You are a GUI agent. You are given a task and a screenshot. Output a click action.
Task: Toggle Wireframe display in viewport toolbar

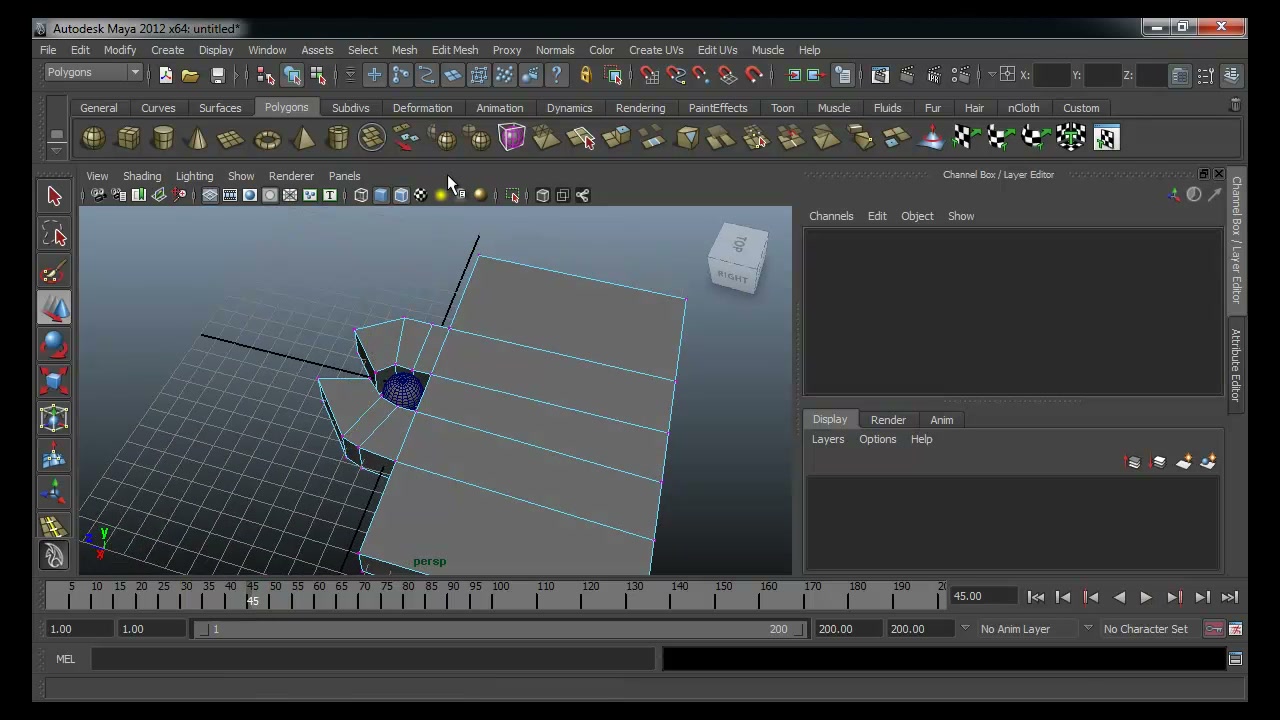tap(361, 196)
